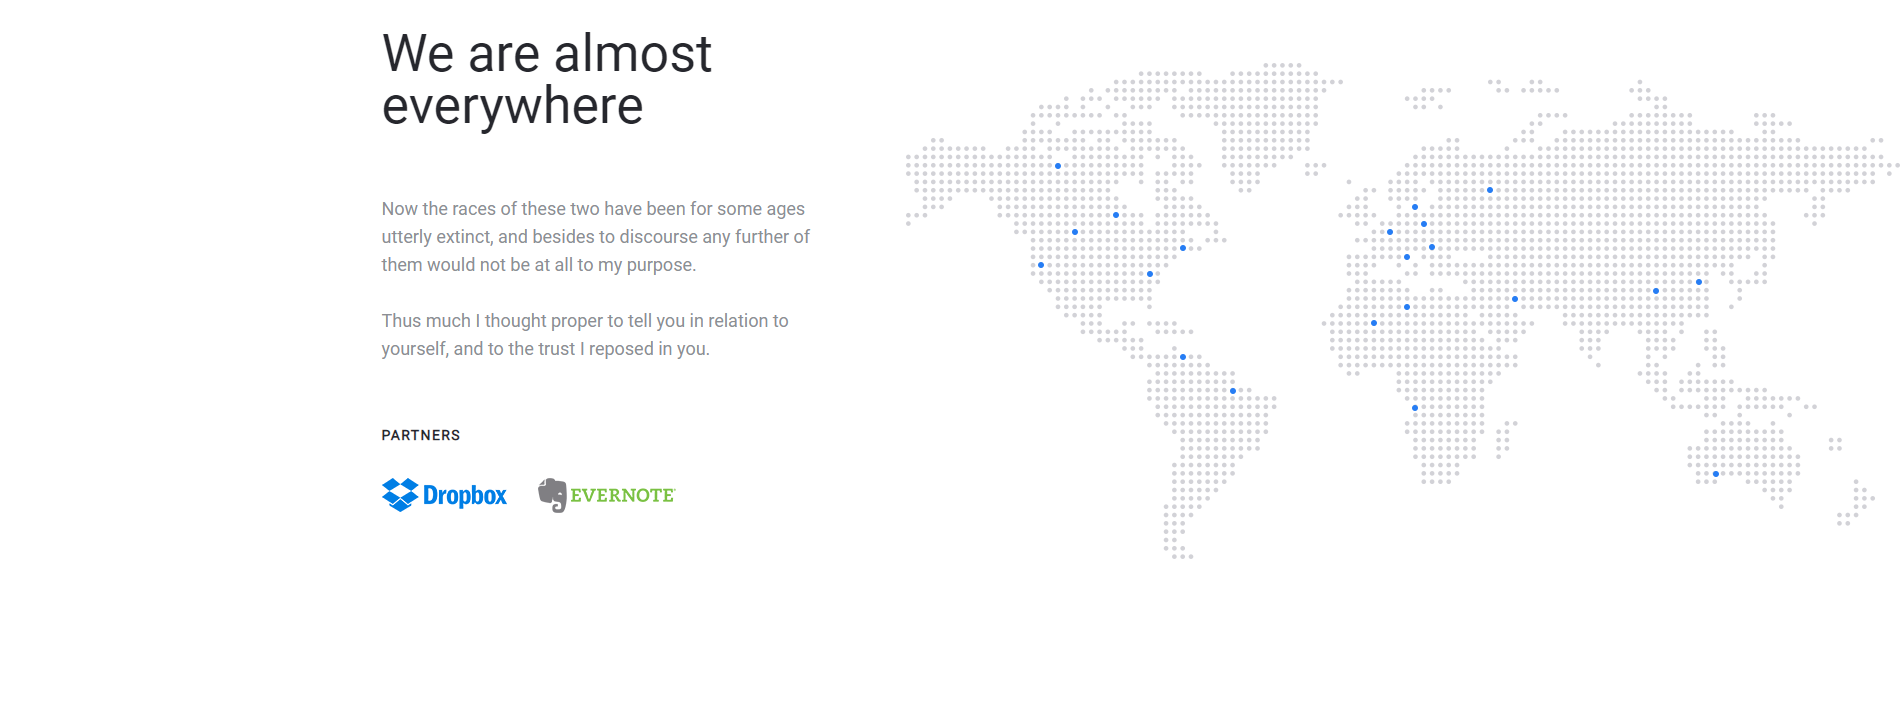
Task: Select the easternmost blue dot in Asia
Action: click(1699, 282)
